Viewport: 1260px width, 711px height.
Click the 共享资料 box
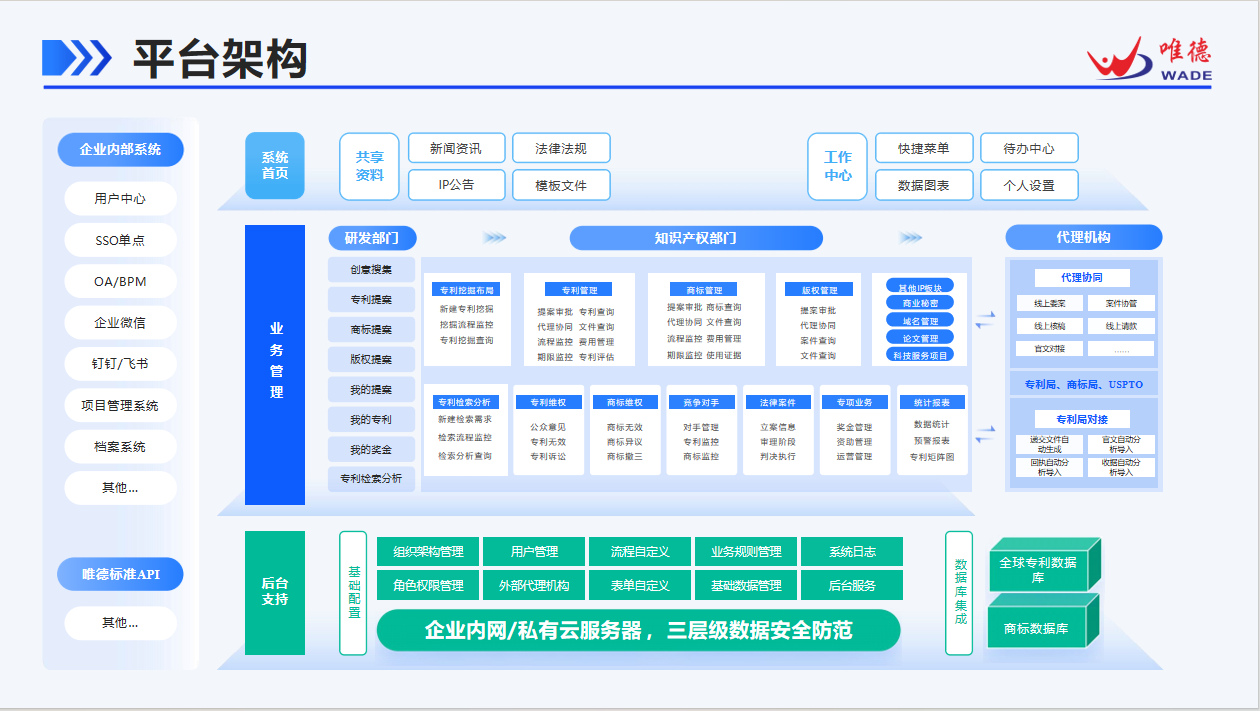pyautogui.click(x=369, y=166)
